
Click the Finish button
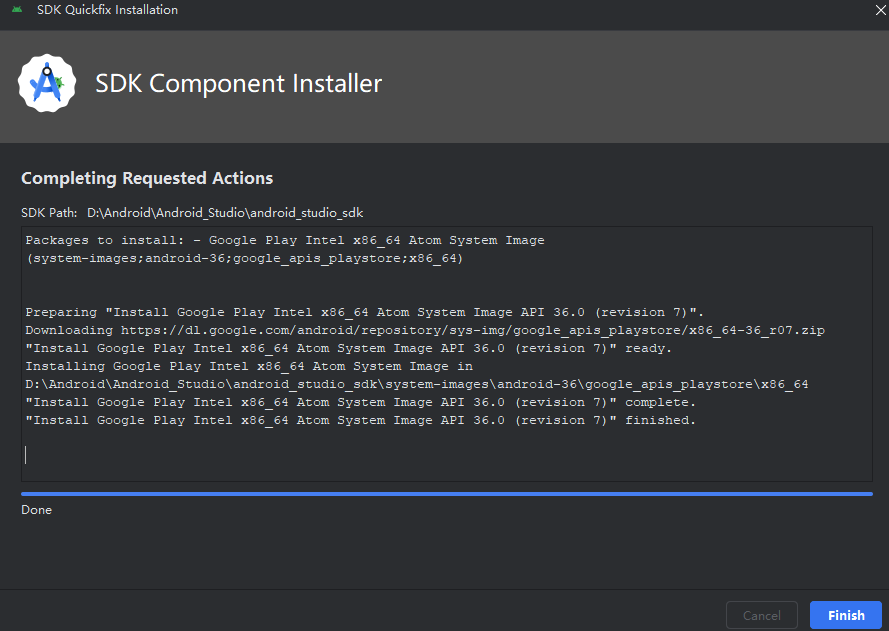[845, 615]
